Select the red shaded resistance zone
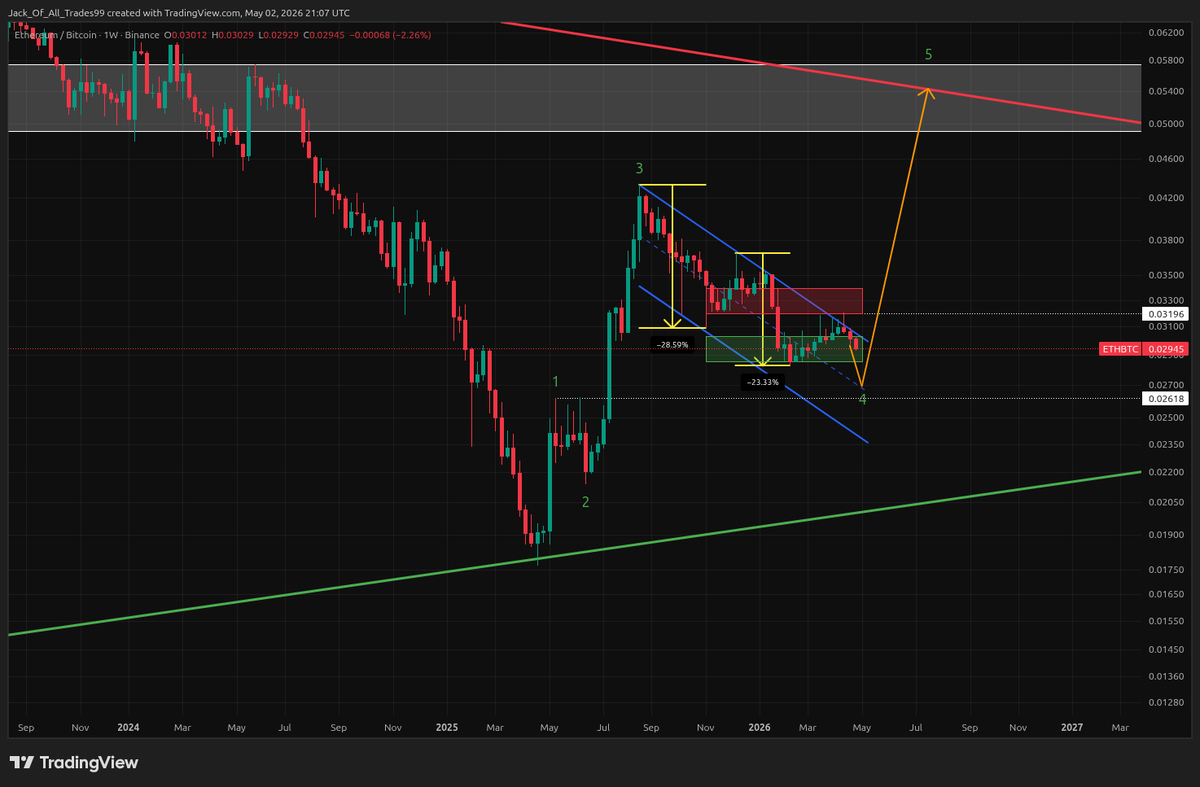Viewport: 1200px width, 787px height. point(784,300)
